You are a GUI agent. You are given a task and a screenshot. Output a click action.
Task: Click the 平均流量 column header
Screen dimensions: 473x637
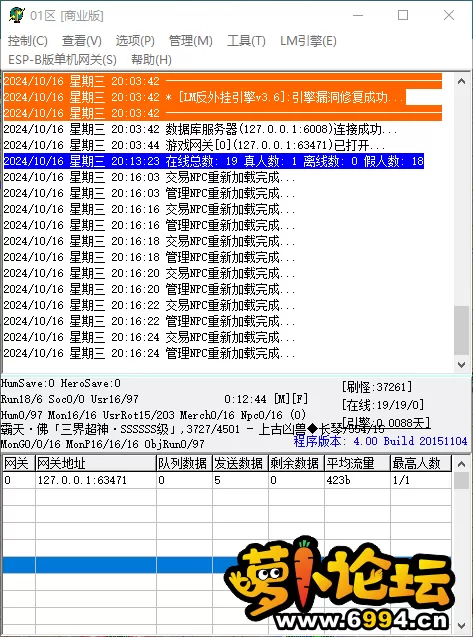click(357, 463)
